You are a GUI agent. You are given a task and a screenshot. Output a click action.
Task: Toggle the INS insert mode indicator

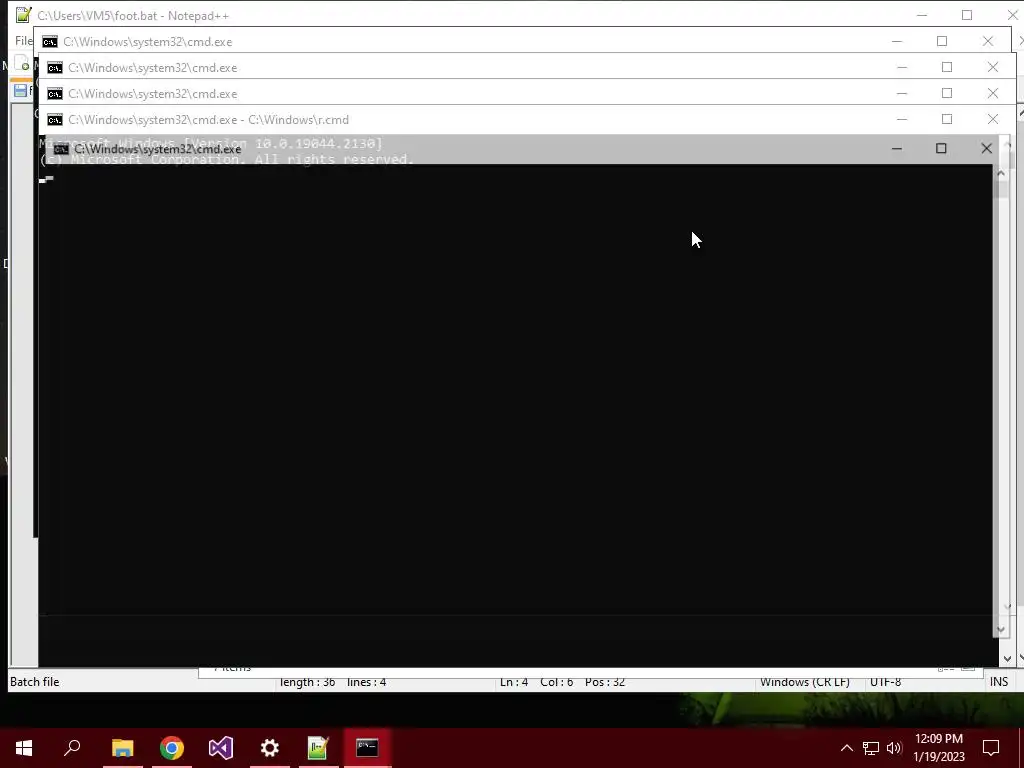point(999,682)
